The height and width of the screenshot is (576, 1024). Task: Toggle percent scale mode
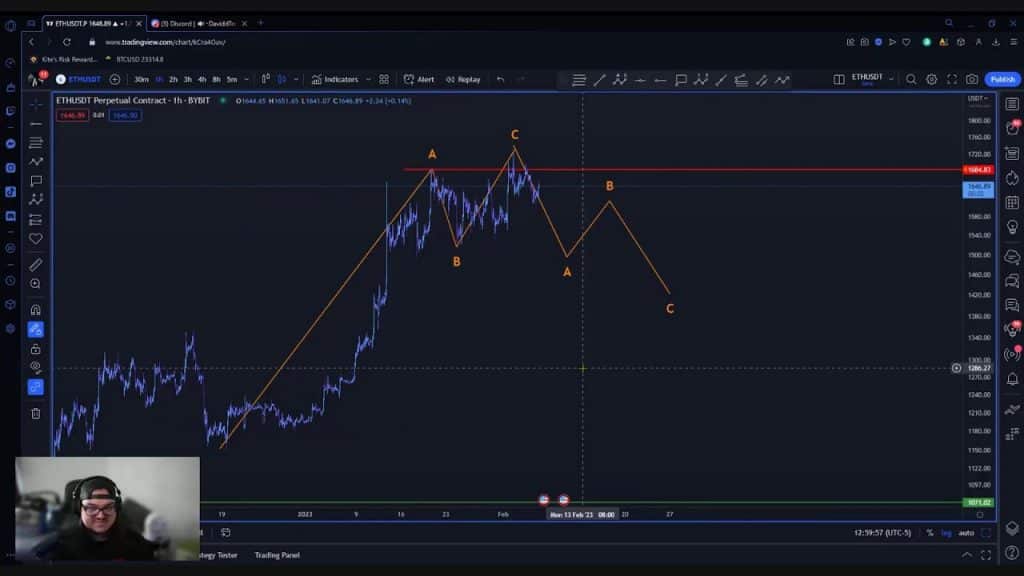pyautogui.click(x=930, y=533)
